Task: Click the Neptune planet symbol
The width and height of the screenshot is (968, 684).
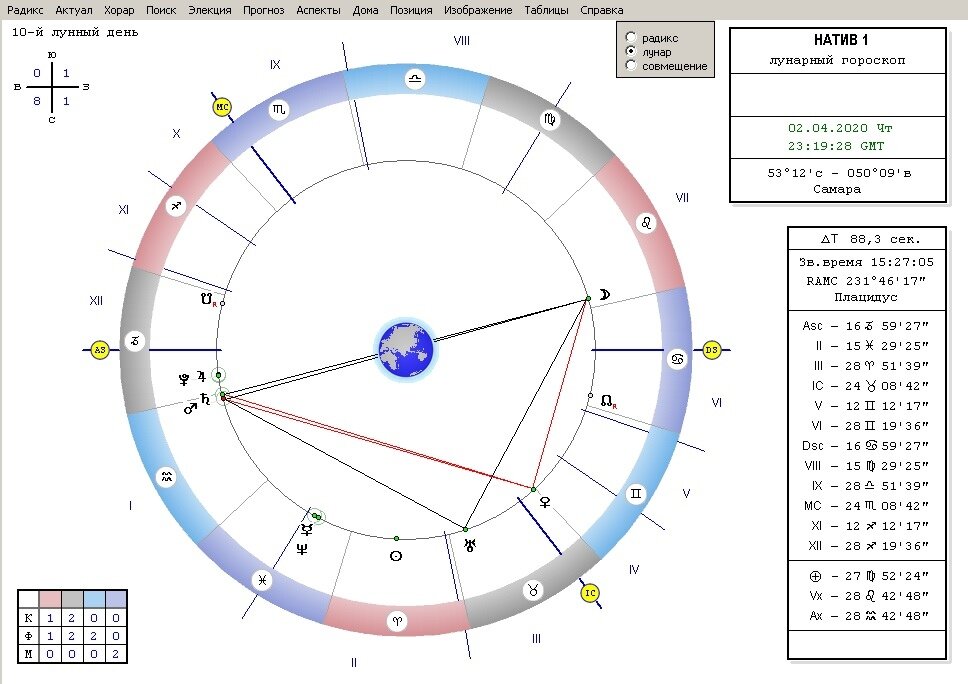Action: coord(302,549)
